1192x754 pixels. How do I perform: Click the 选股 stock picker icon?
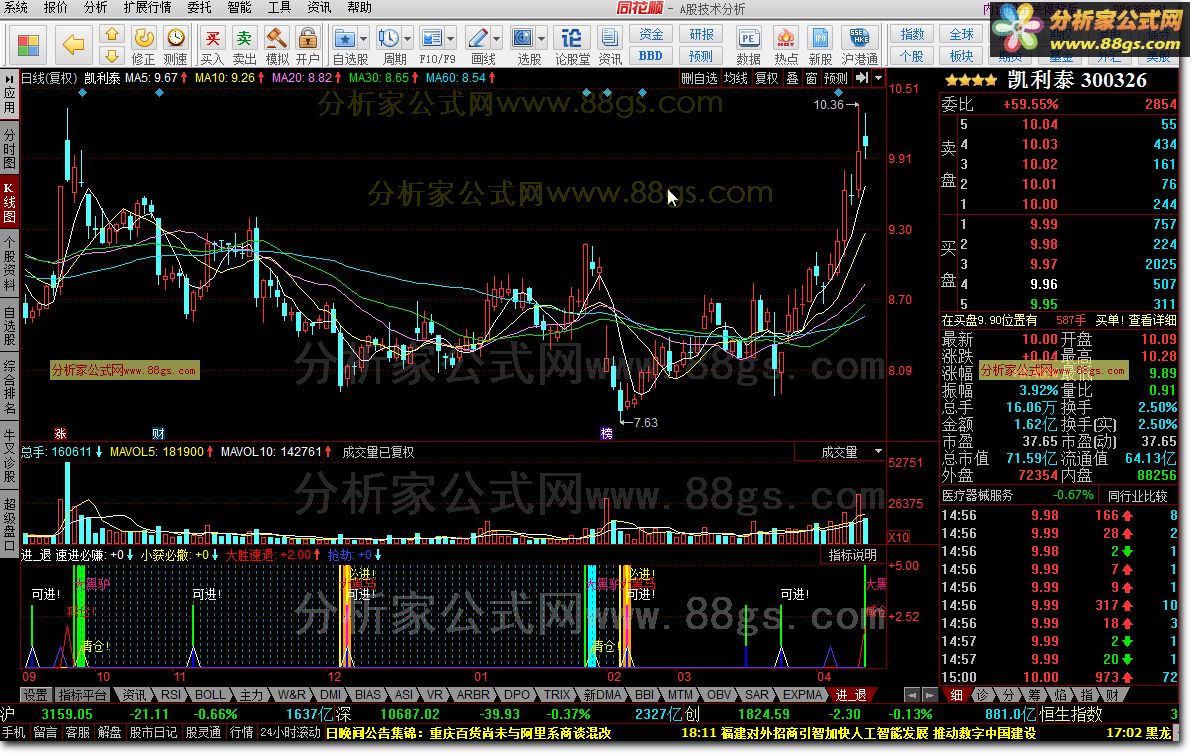[523, 37]
